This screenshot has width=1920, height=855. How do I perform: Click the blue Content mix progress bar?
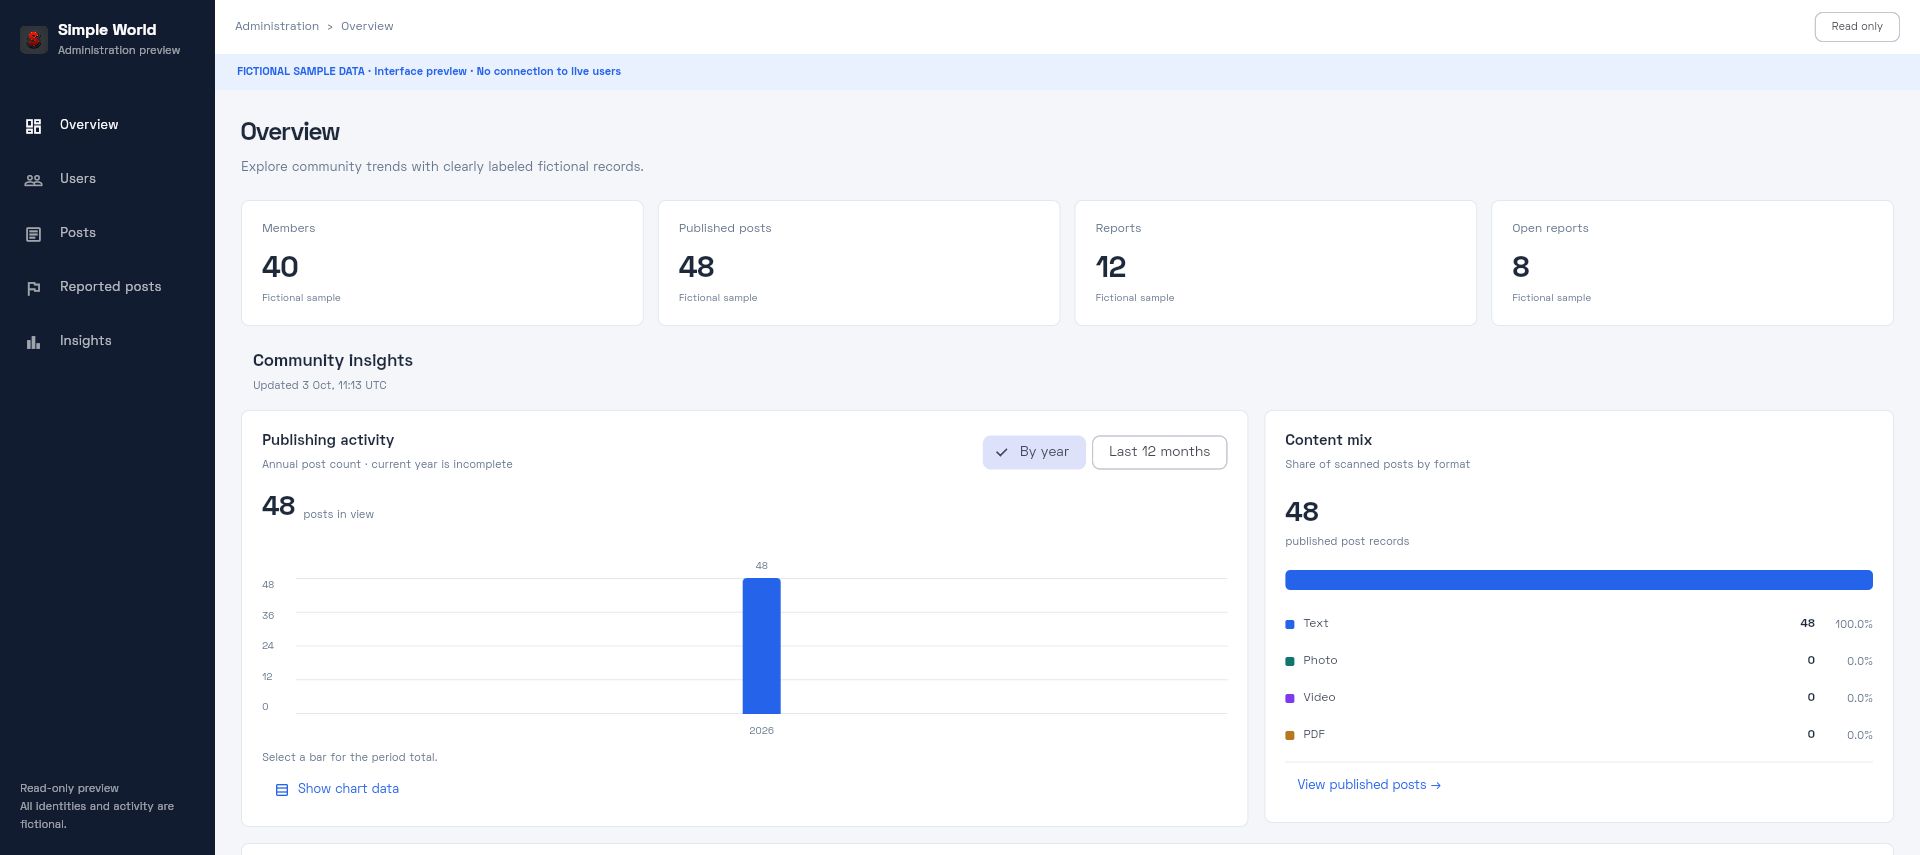click(x=1578, y=580)
